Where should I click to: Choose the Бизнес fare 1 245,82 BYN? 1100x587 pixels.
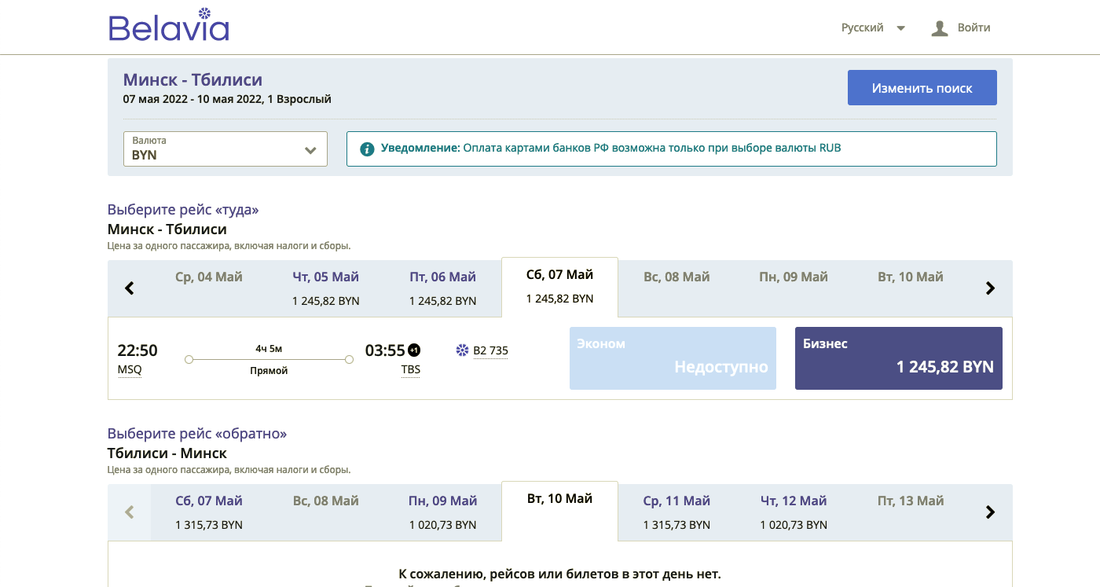click(x=898, y=357)
